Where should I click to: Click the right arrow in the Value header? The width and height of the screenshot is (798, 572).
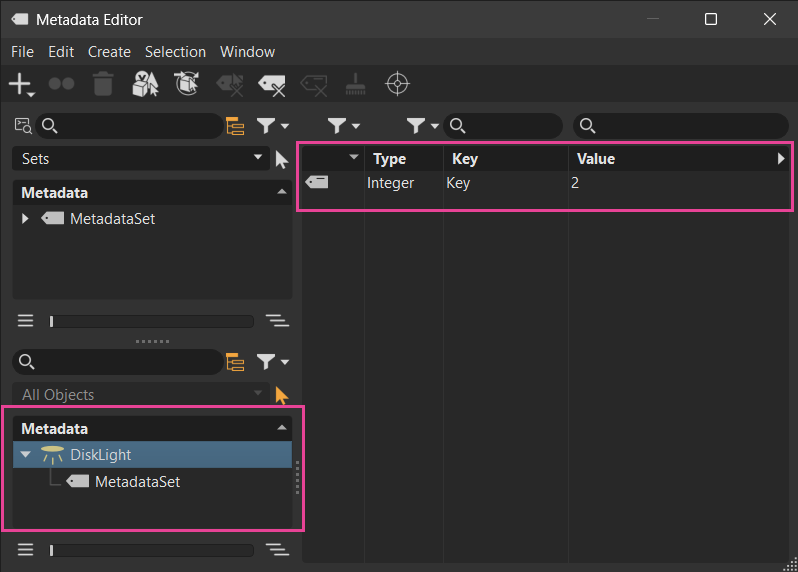[781, 158]
